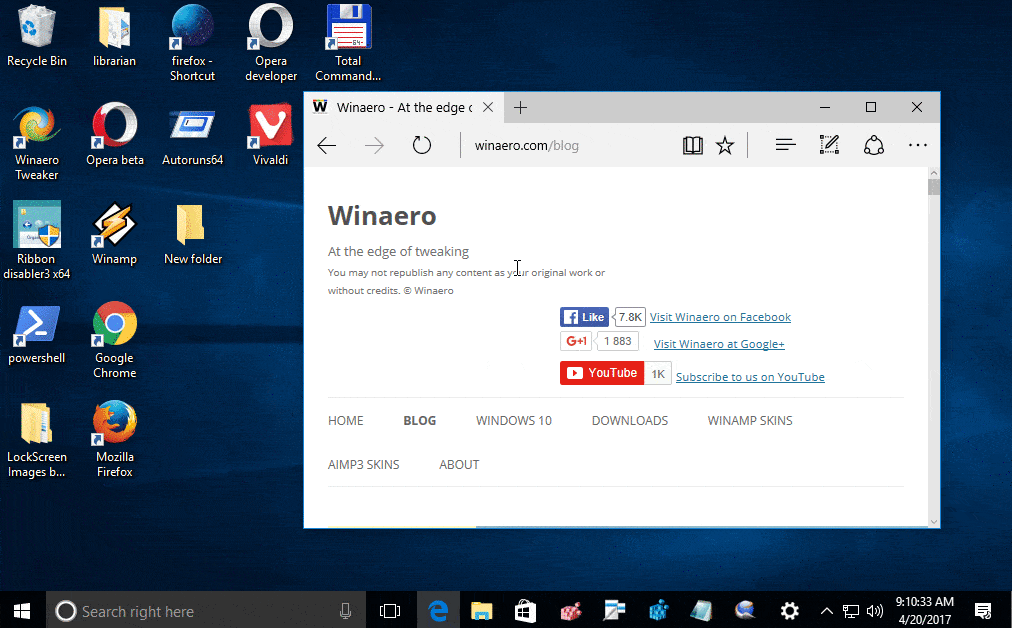Image resolution: width=1012 pixels, height=628 pixels.
Task: Click the taskbar clock showing 9:10:33 AM
Action: click(924, 611)
